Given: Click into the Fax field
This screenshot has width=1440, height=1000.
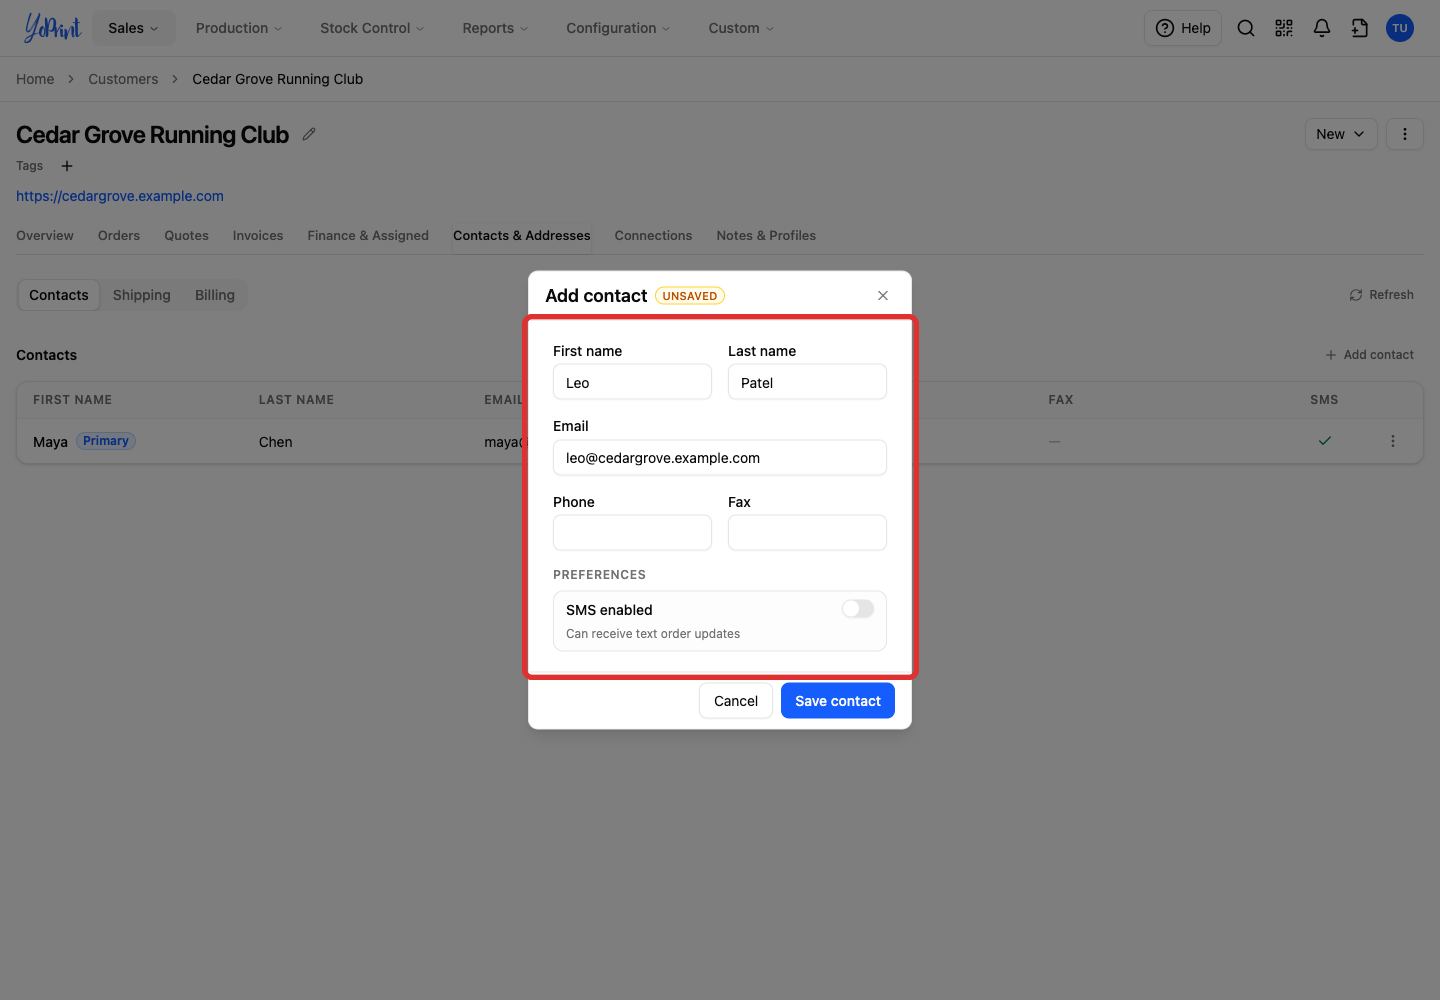Looking at the screenshot, I should pos(807,533).
